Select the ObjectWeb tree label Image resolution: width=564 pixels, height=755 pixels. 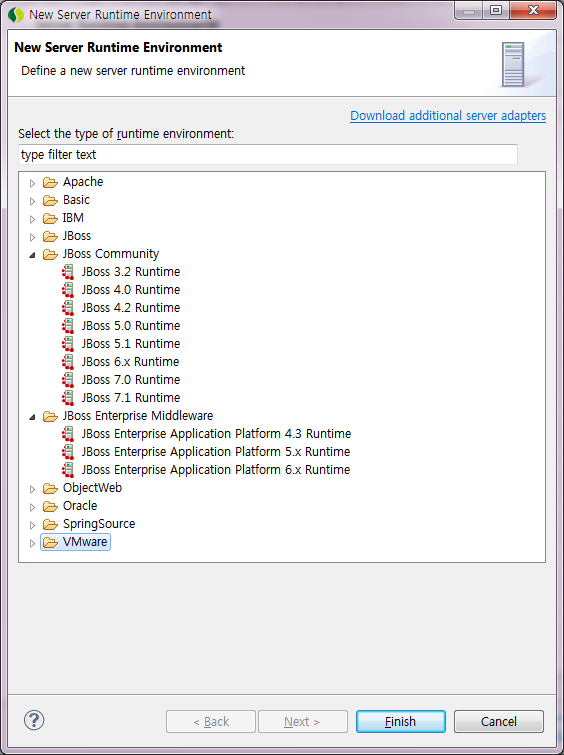click(x=92, y=488)
